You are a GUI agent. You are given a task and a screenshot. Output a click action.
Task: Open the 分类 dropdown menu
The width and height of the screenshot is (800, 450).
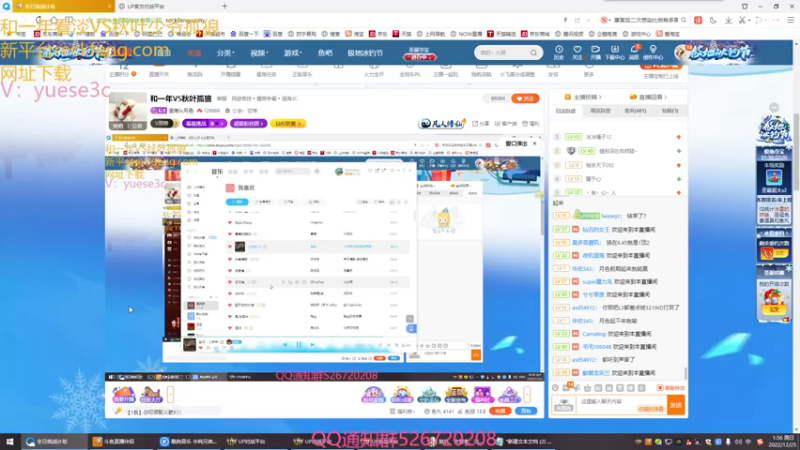click(x=226, y=53)
